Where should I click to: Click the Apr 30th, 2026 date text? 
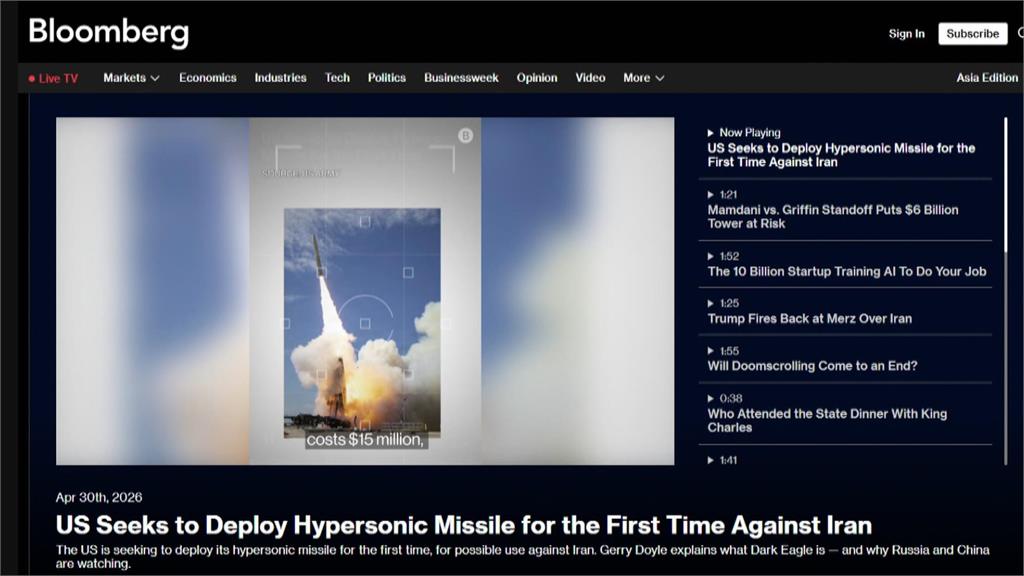(x=99, y=498)
